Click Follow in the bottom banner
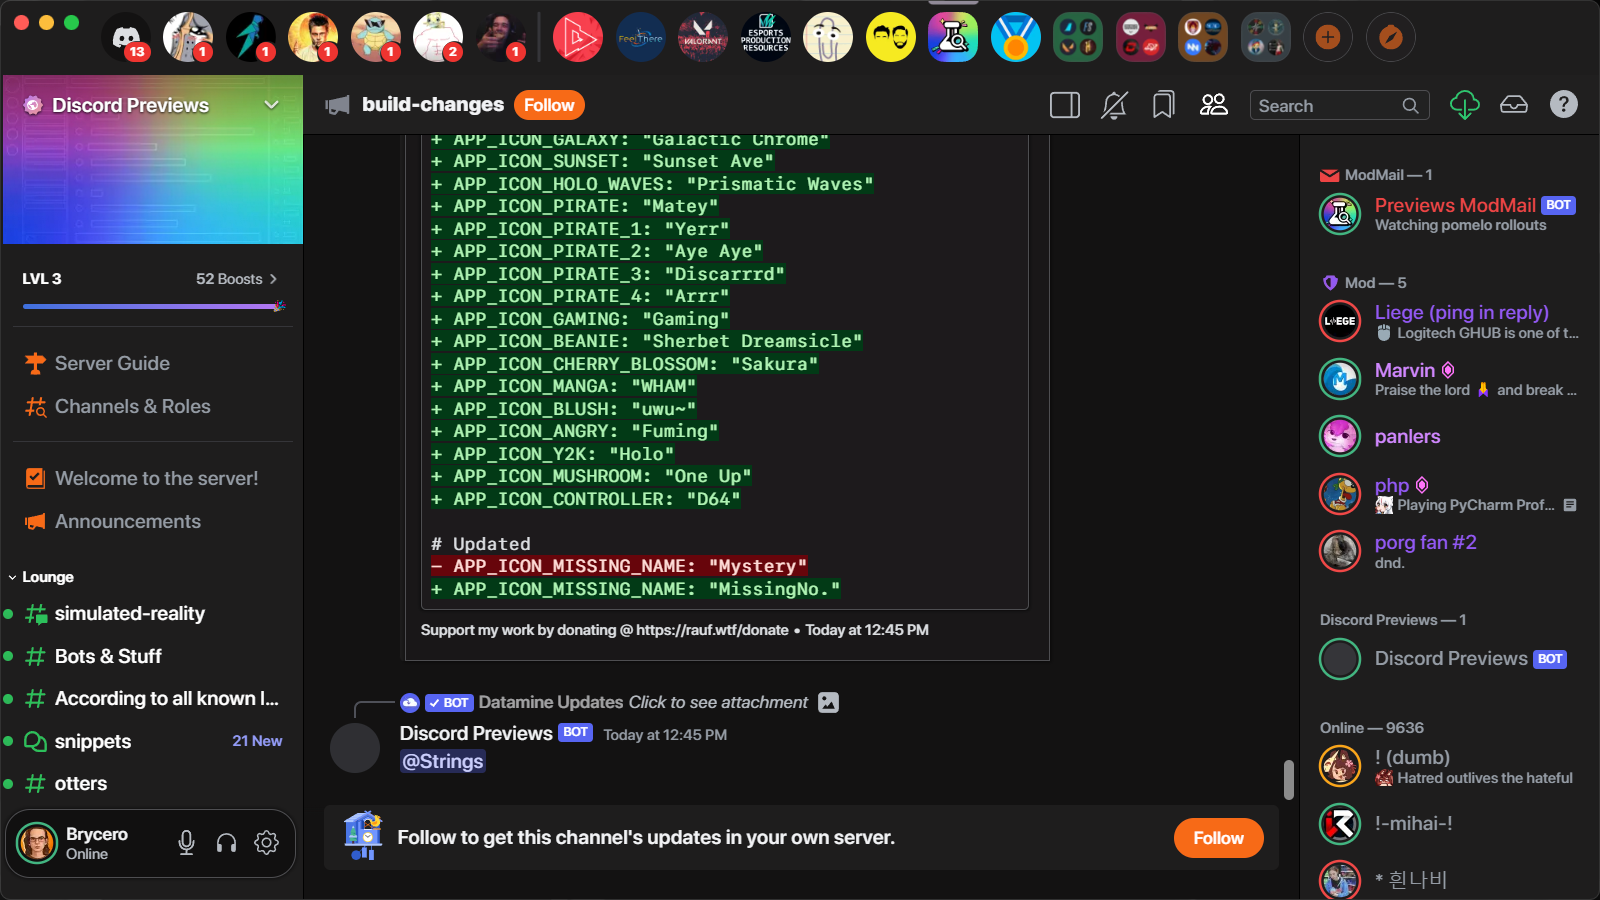 (1218, 838)
